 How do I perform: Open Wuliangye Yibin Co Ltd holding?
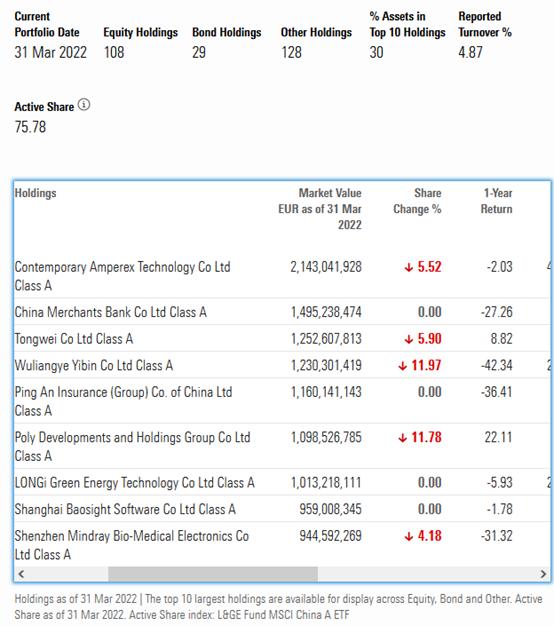pos(93,365)
